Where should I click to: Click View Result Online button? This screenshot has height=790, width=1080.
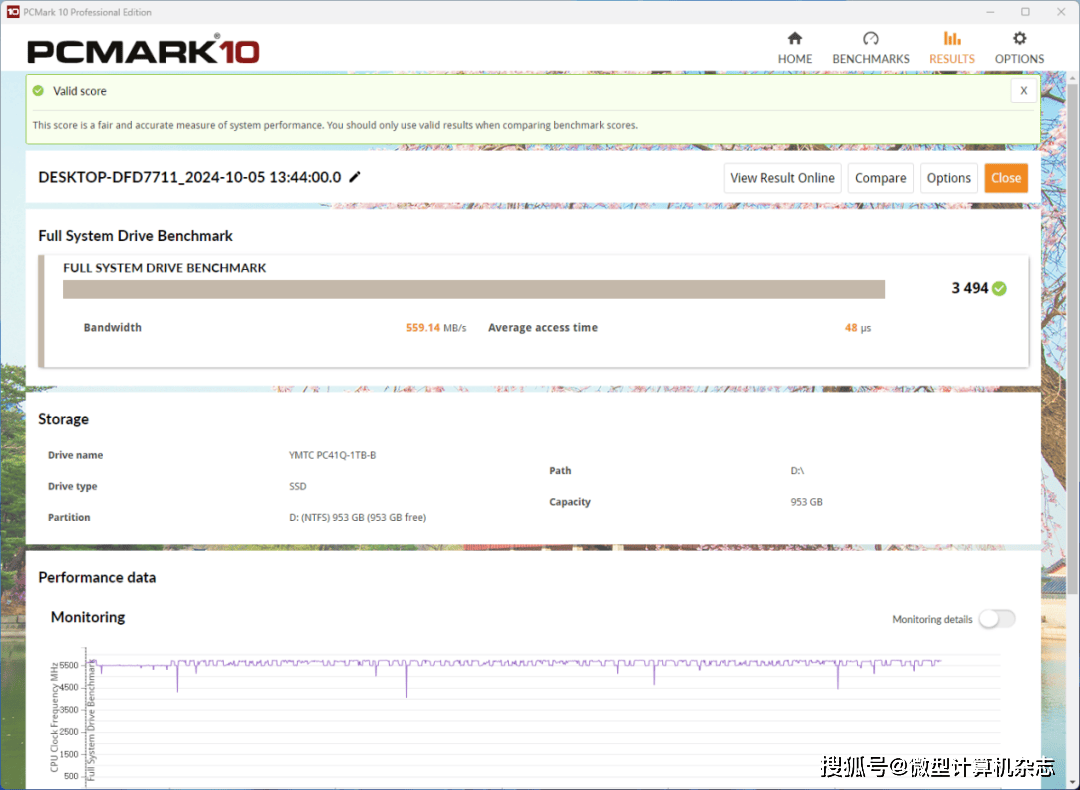point(782,178)
